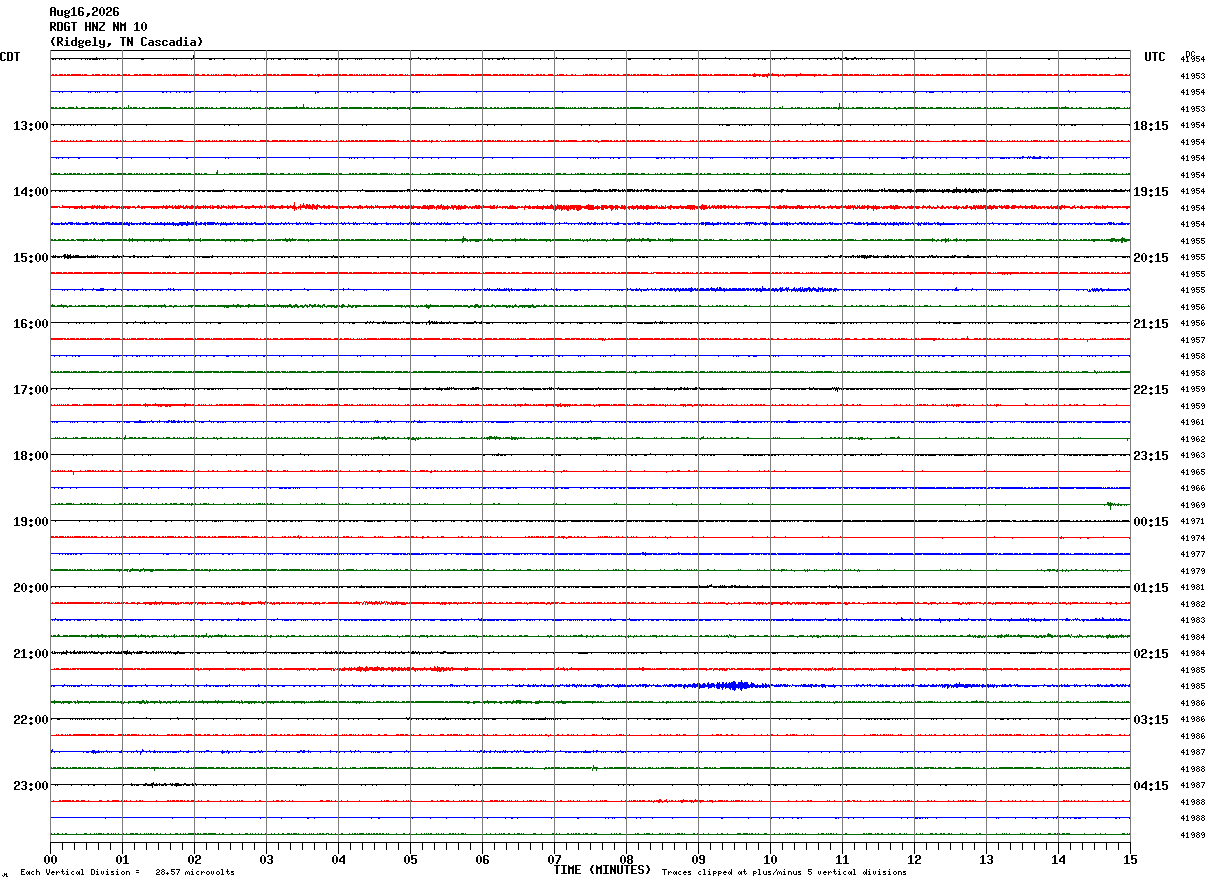
Task: Click minute 07 on the time axis
Action: (x=554, y=859)
